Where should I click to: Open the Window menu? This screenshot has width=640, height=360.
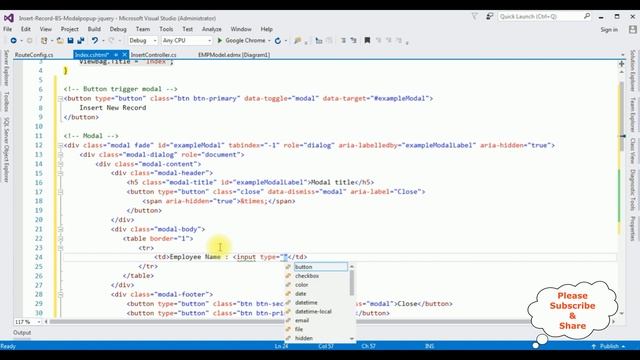click(x=241, y=29)
